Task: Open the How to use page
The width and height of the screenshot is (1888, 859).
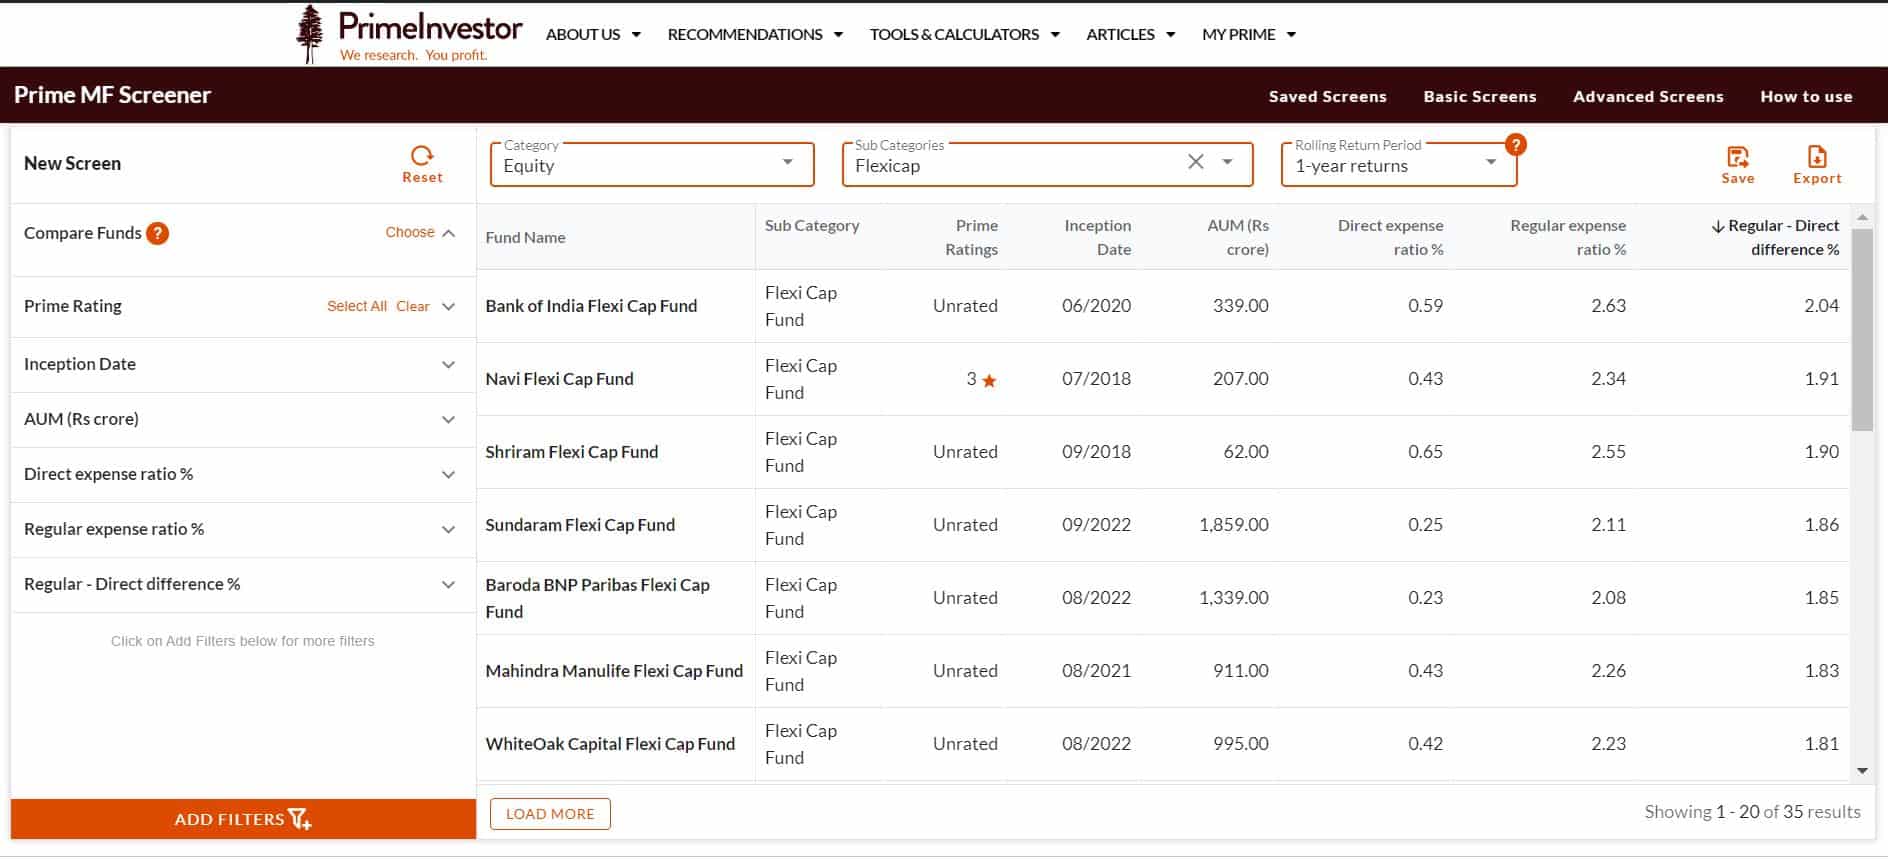Action: pos(1806,97)
